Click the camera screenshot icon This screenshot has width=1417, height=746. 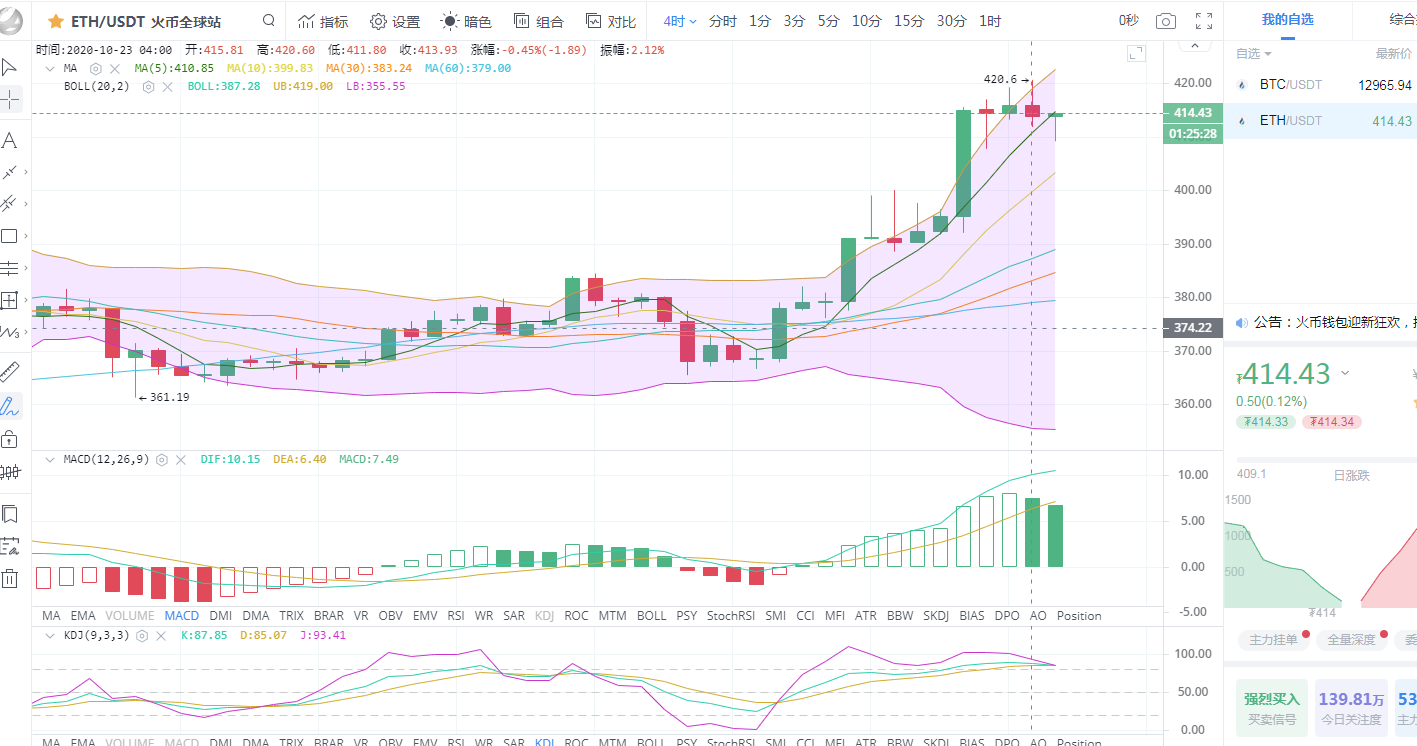coord(1165,21)
